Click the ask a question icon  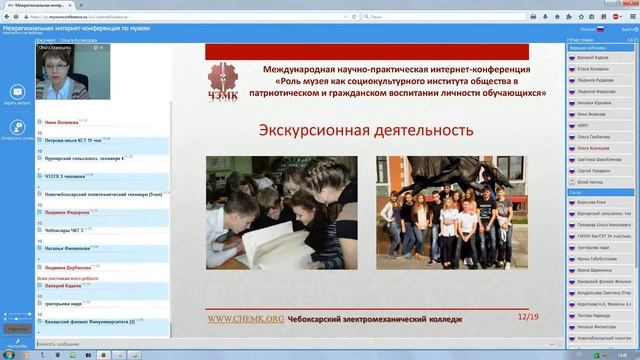coord(17,92)
